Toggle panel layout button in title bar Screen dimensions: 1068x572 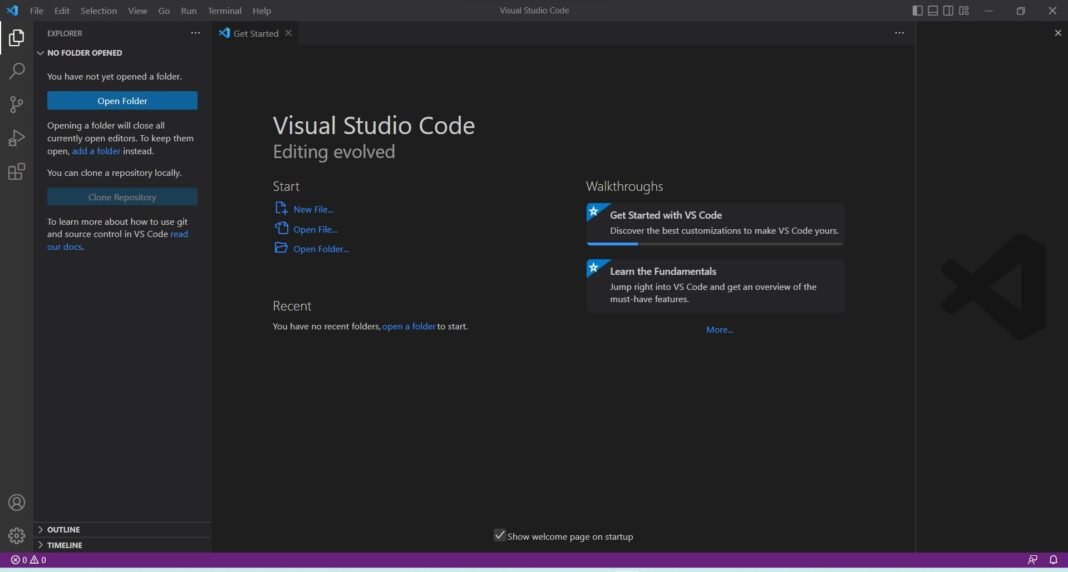[x=933, y=11]
